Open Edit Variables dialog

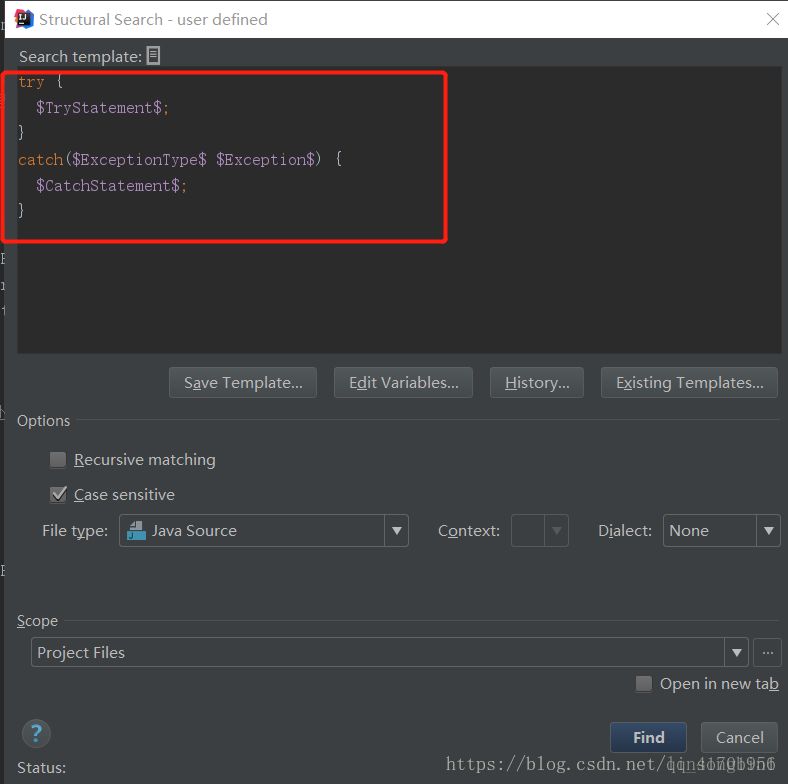[x=403, y=382]
